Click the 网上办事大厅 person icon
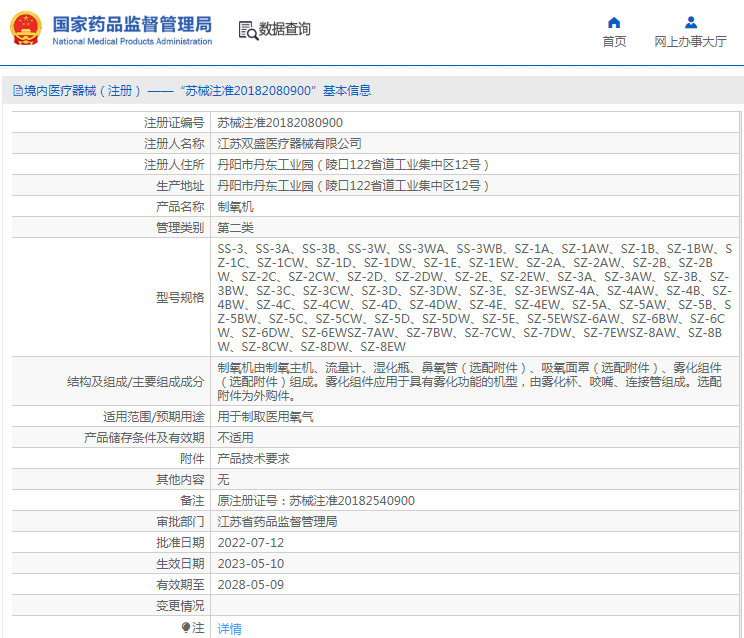 [x=690, y=22]
